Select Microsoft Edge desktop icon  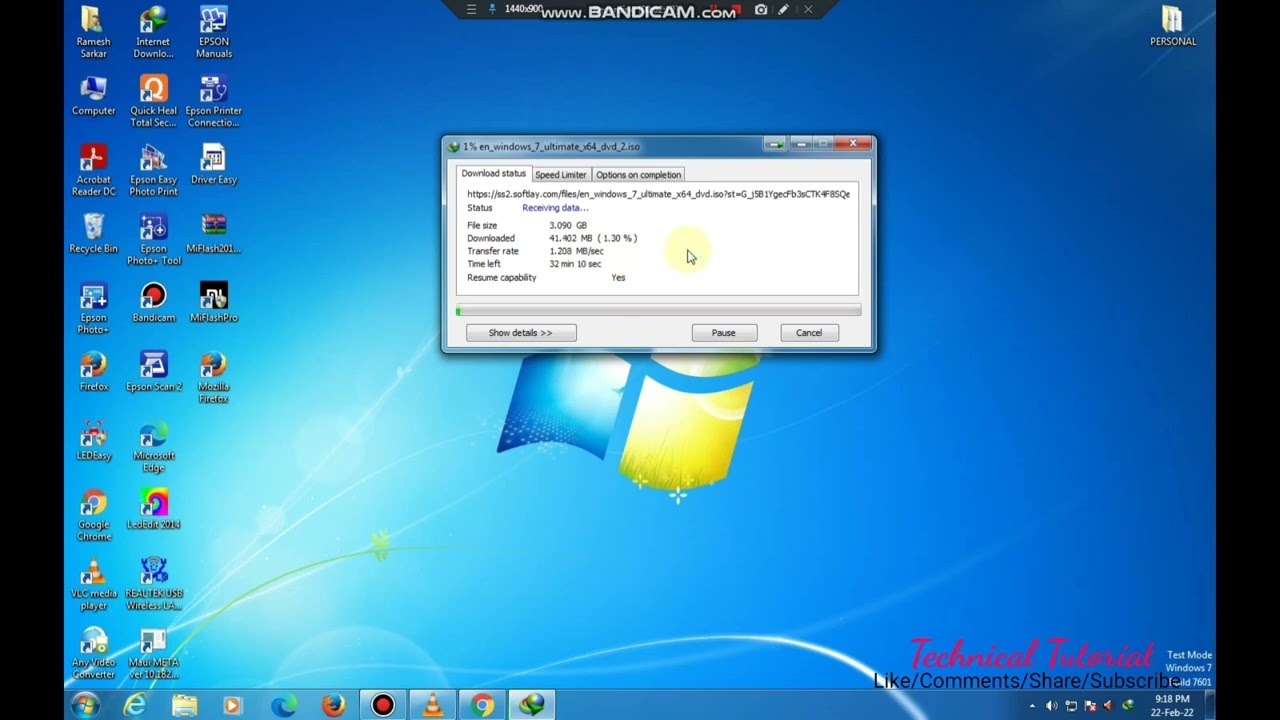[153, 446]
